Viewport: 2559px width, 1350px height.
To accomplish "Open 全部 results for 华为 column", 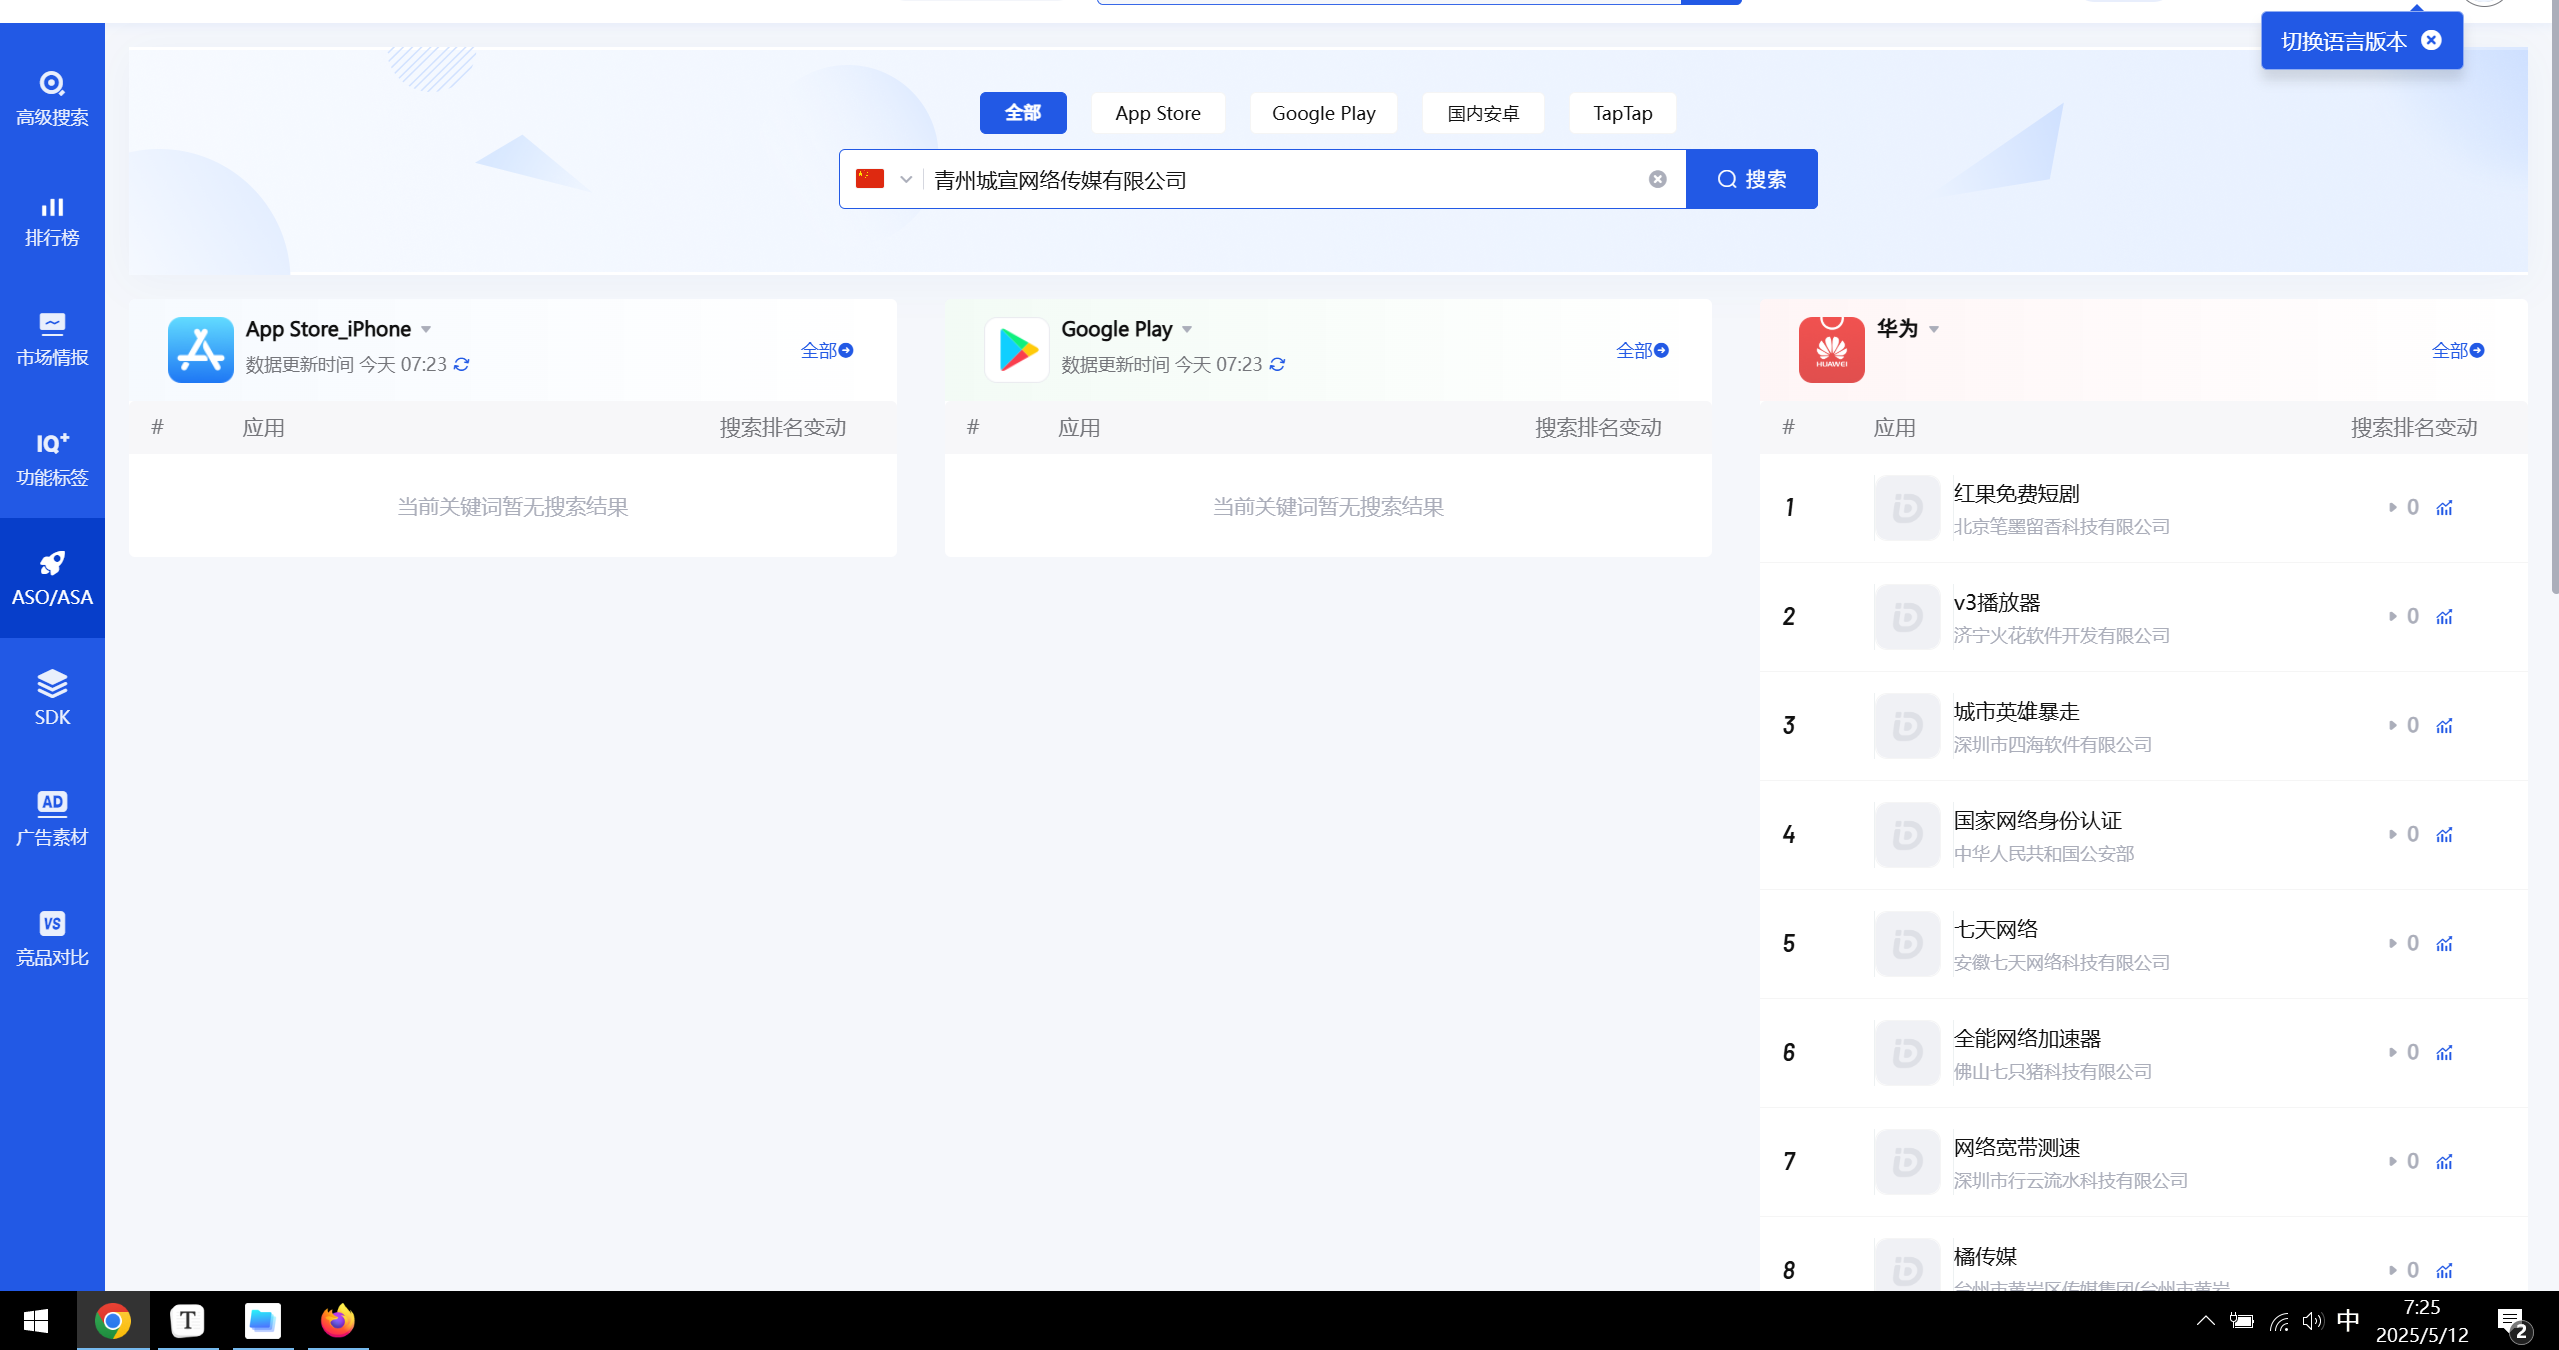I will [x=2457, y=351].
